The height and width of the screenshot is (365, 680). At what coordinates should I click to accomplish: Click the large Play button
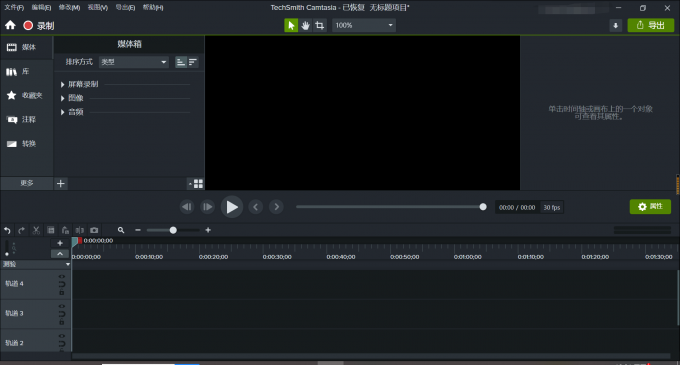232,207
